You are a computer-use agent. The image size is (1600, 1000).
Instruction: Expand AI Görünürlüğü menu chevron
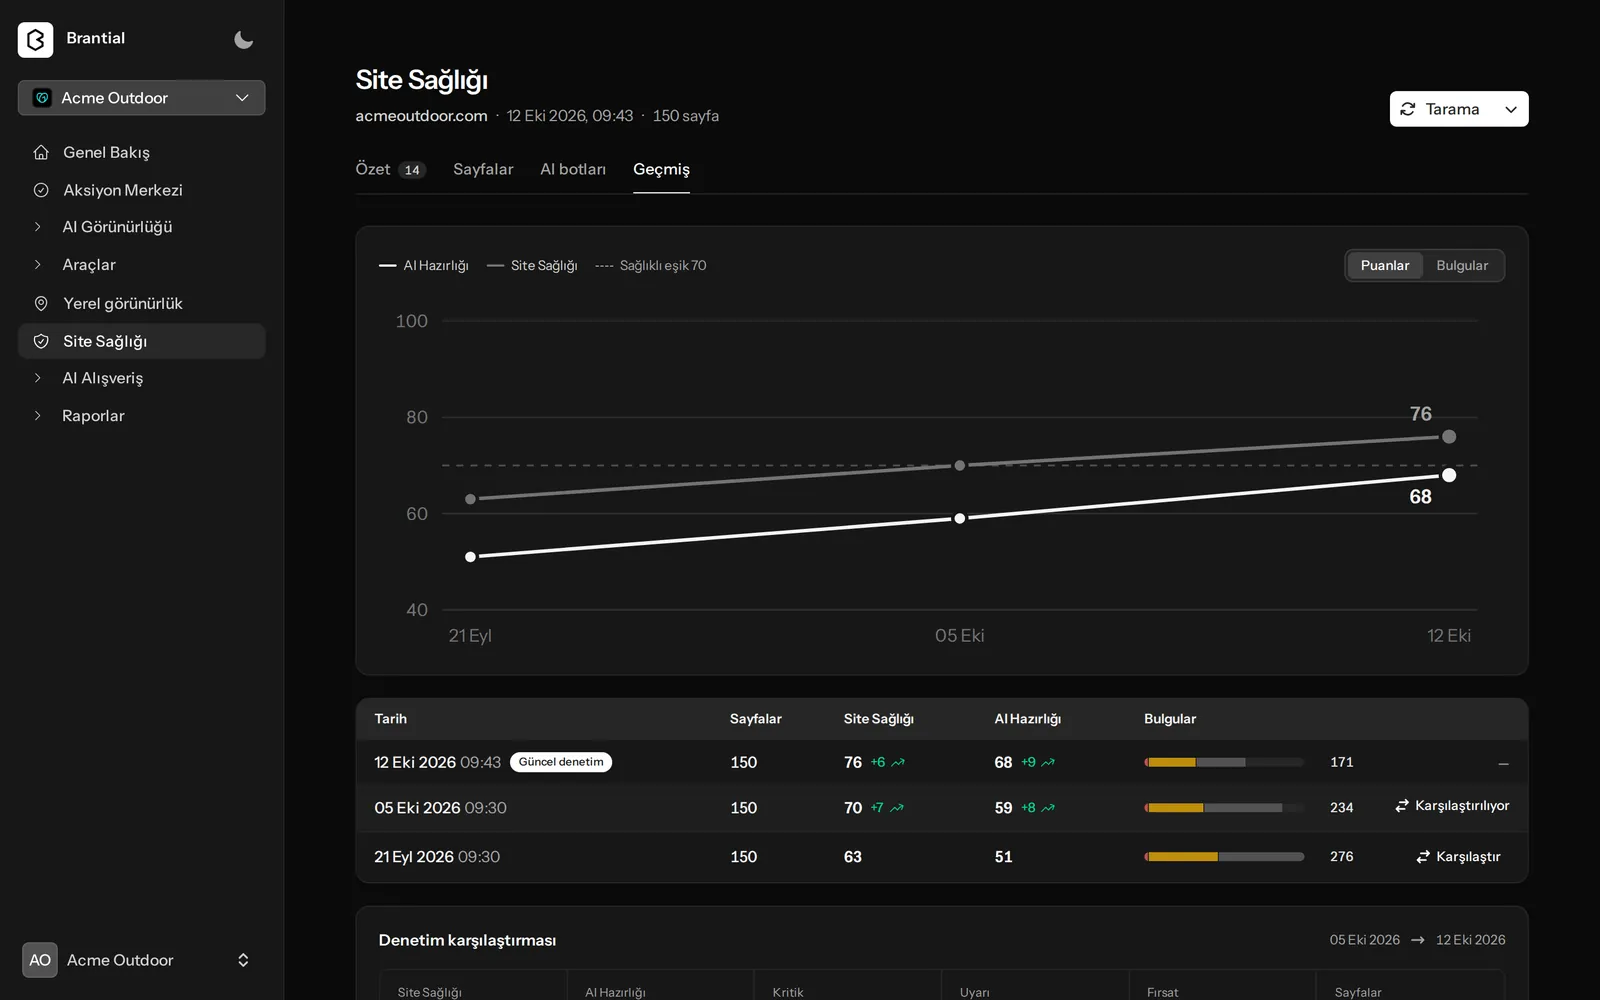[x=38, y=227]
